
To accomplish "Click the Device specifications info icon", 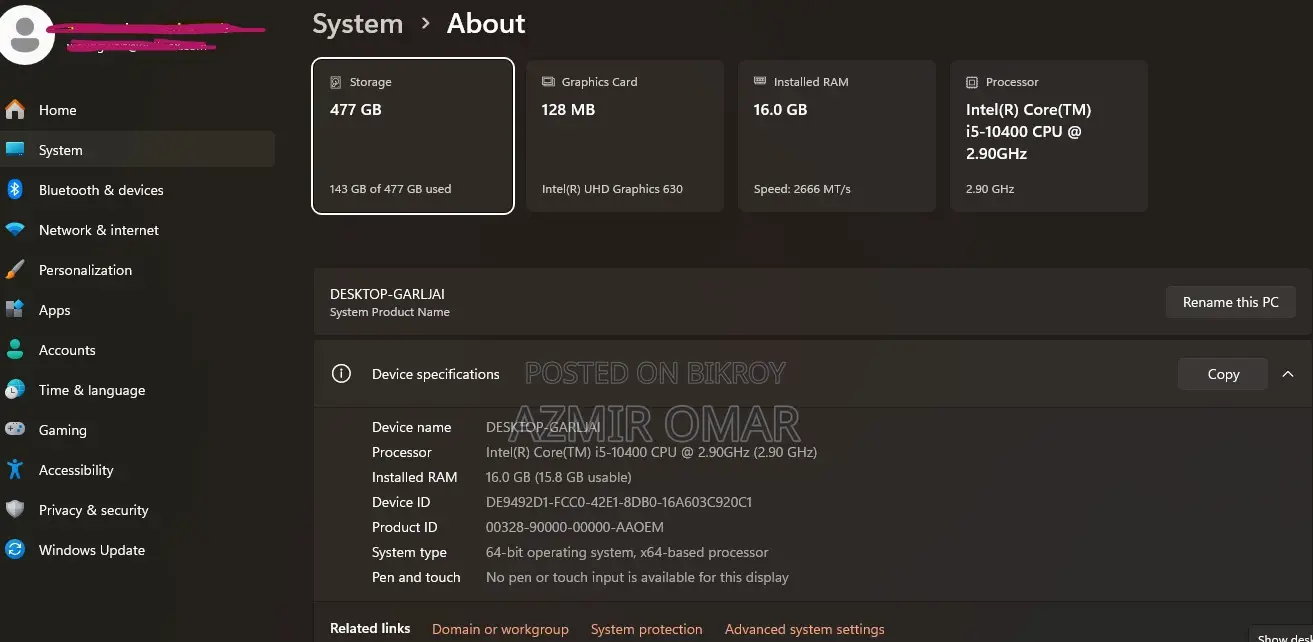I will [x=341, y=374].
